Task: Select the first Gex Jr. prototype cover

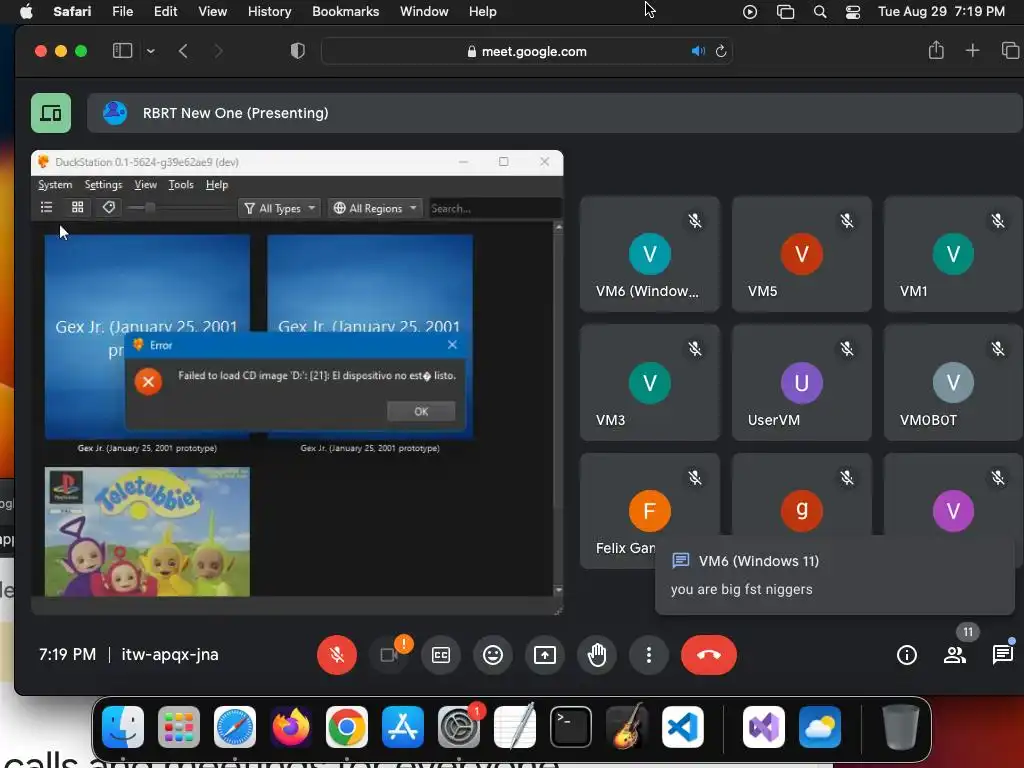Action: [147, 336]
